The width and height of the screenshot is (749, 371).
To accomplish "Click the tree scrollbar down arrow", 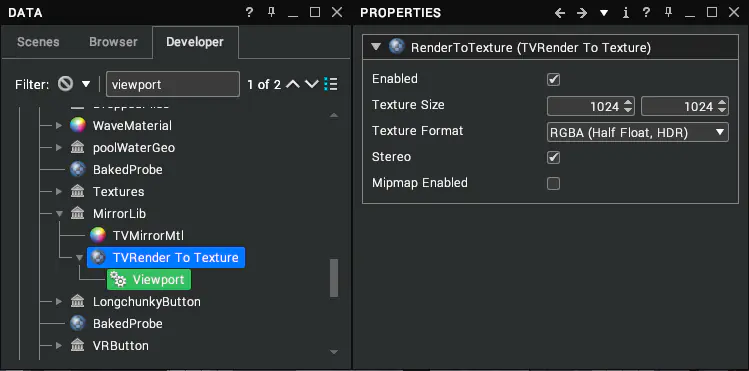I will (x=334, y=352).
